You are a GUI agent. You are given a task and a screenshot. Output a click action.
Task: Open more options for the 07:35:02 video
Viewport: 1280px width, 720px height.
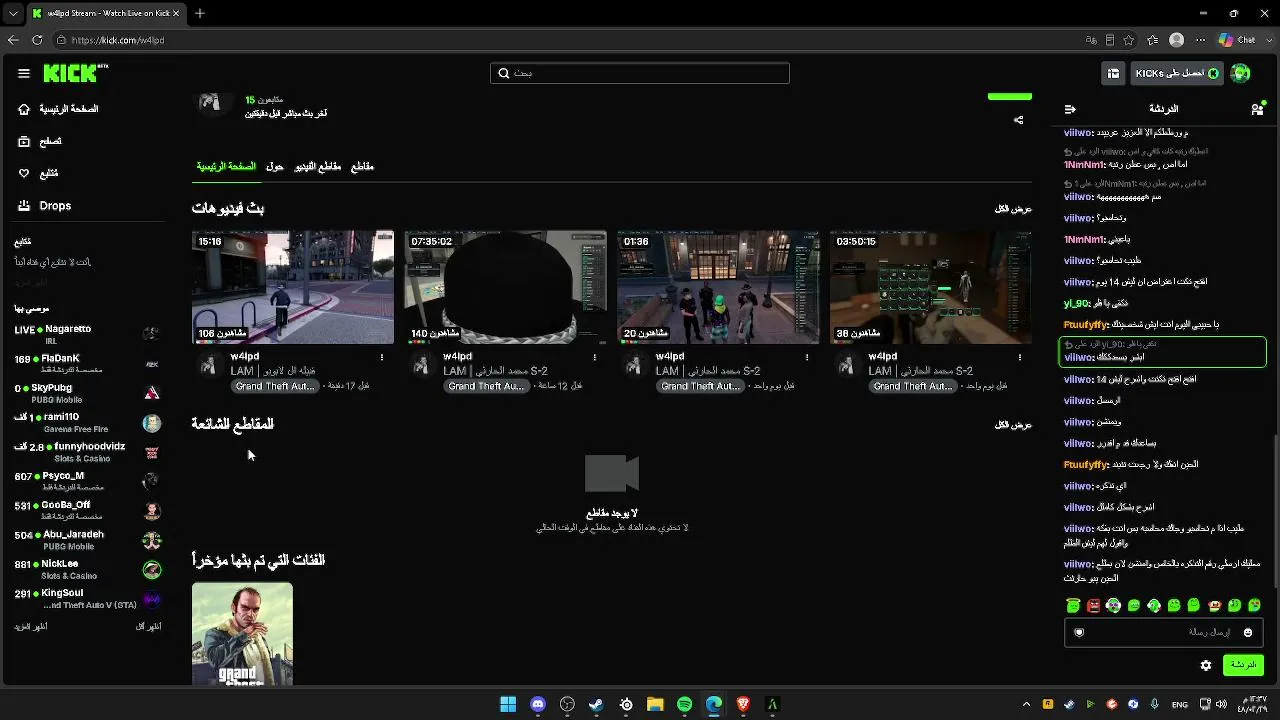coord(595,357)
